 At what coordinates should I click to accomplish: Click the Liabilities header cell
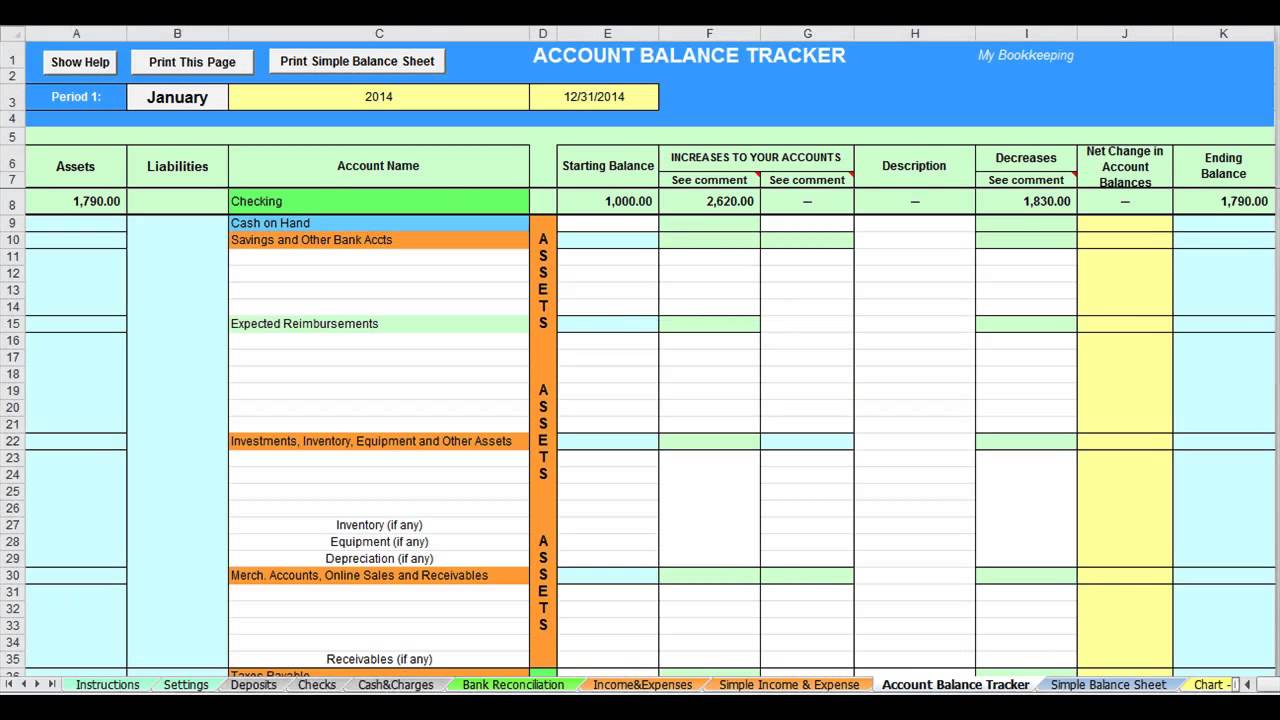(177, 166)
